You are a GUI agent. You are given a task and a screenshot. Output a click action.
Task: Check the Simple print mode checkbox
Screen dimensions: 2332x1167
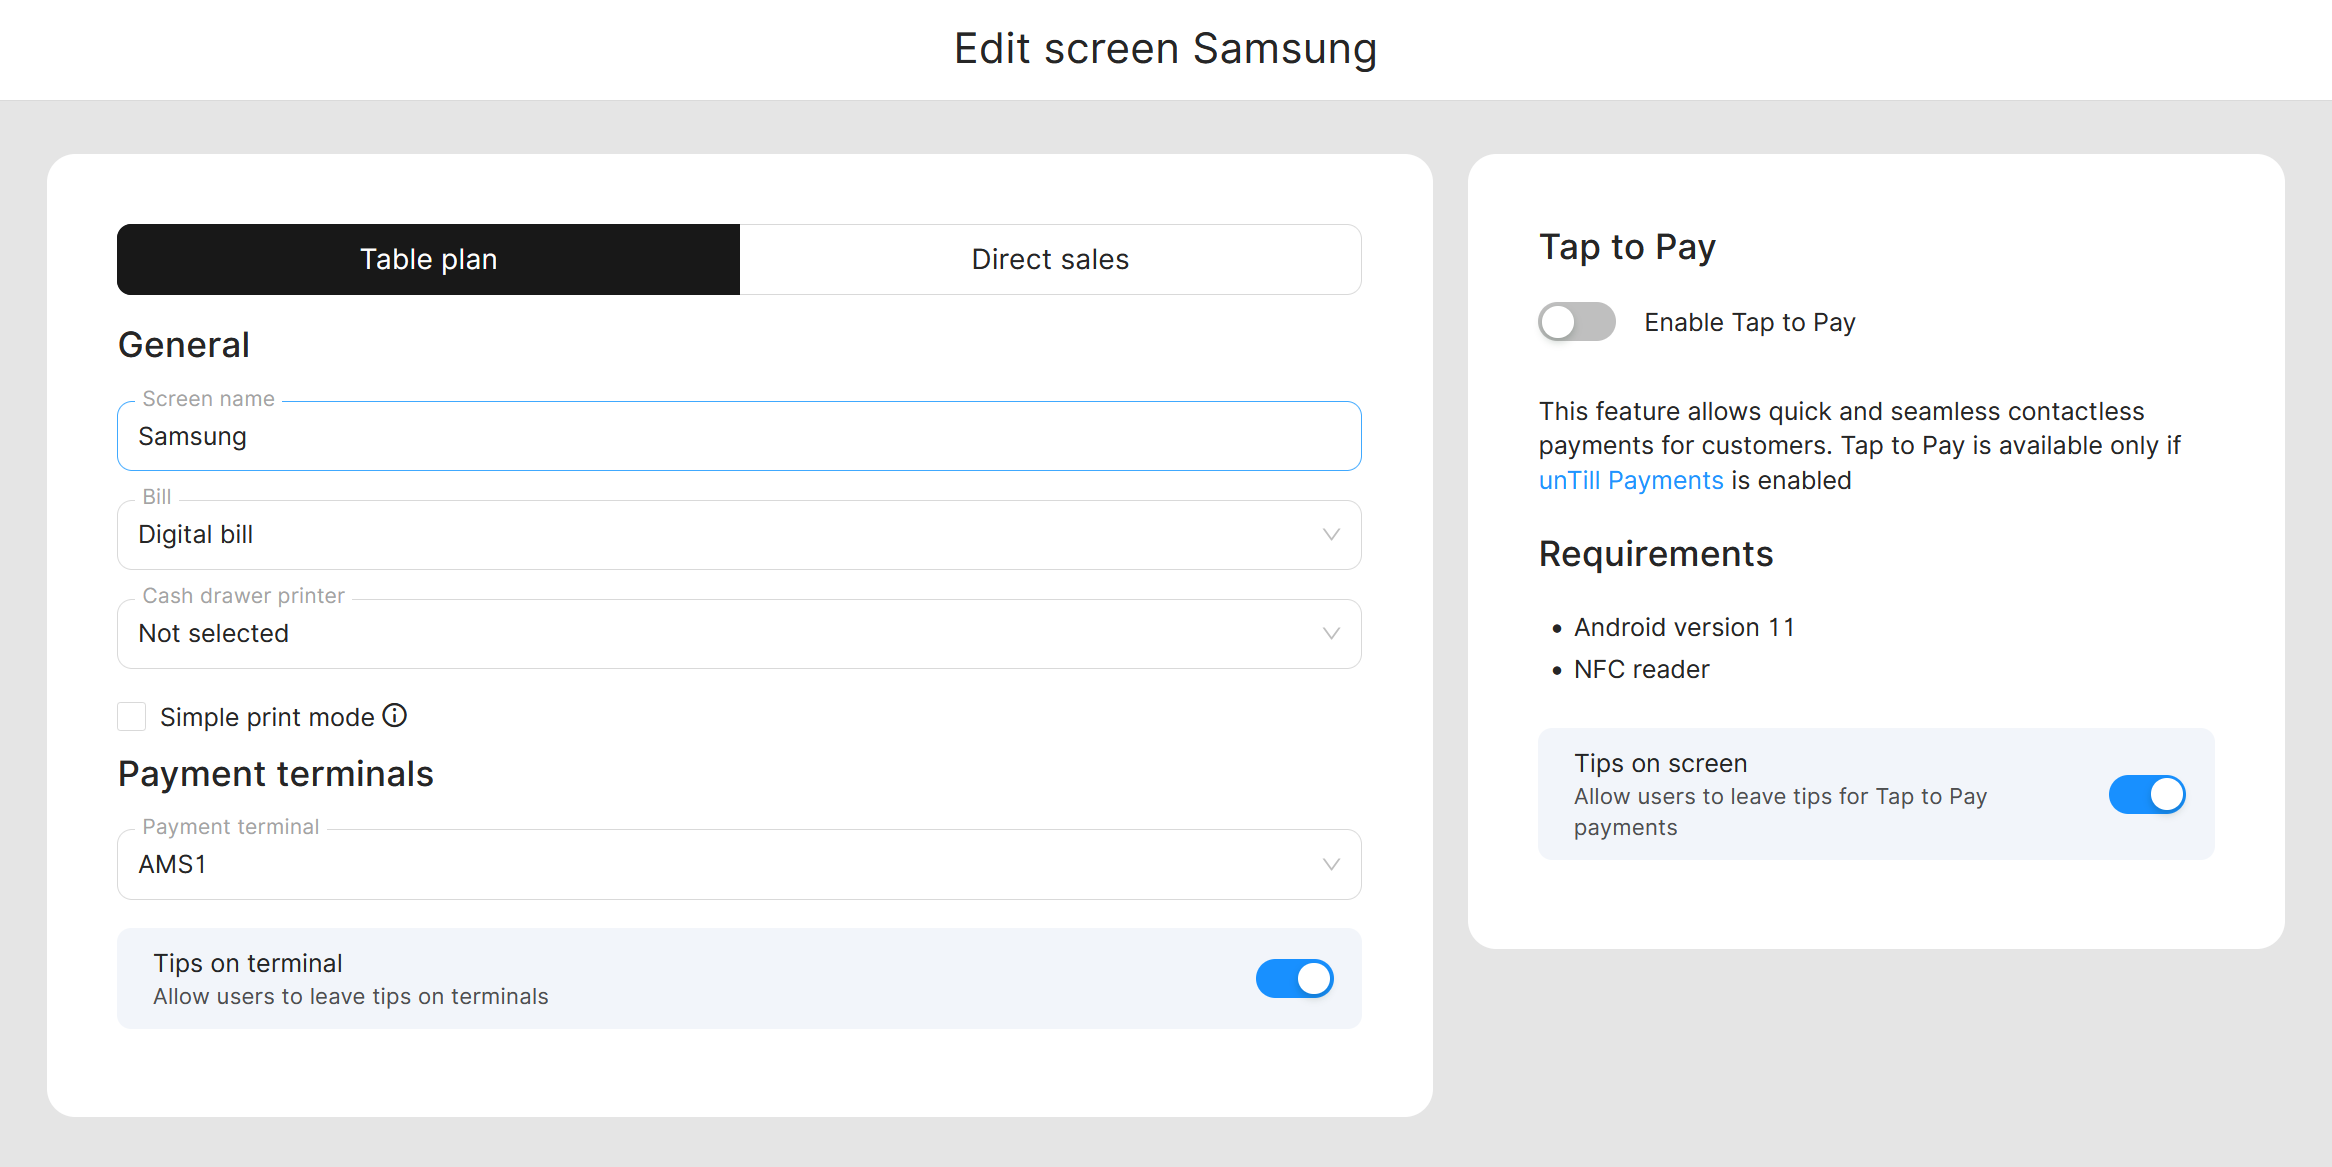[132, 717]
